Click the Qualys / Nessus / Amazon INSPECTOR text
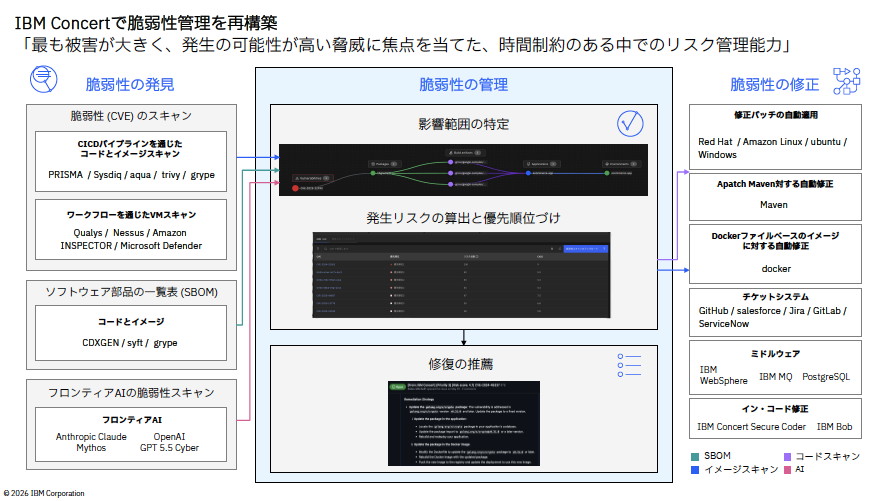Screen dimensions: 890x501 (131, 239)
